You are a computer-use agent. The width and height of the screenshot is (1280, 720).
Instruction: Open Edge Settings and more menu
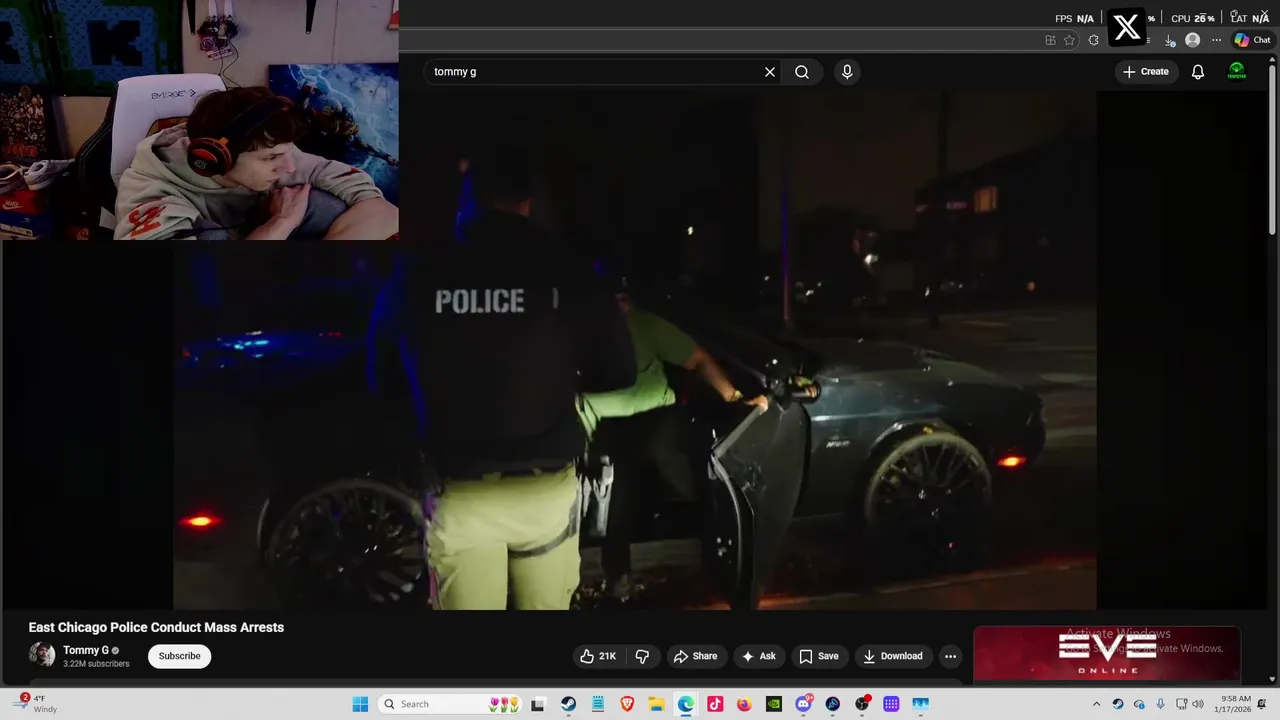click(1216, 40)
